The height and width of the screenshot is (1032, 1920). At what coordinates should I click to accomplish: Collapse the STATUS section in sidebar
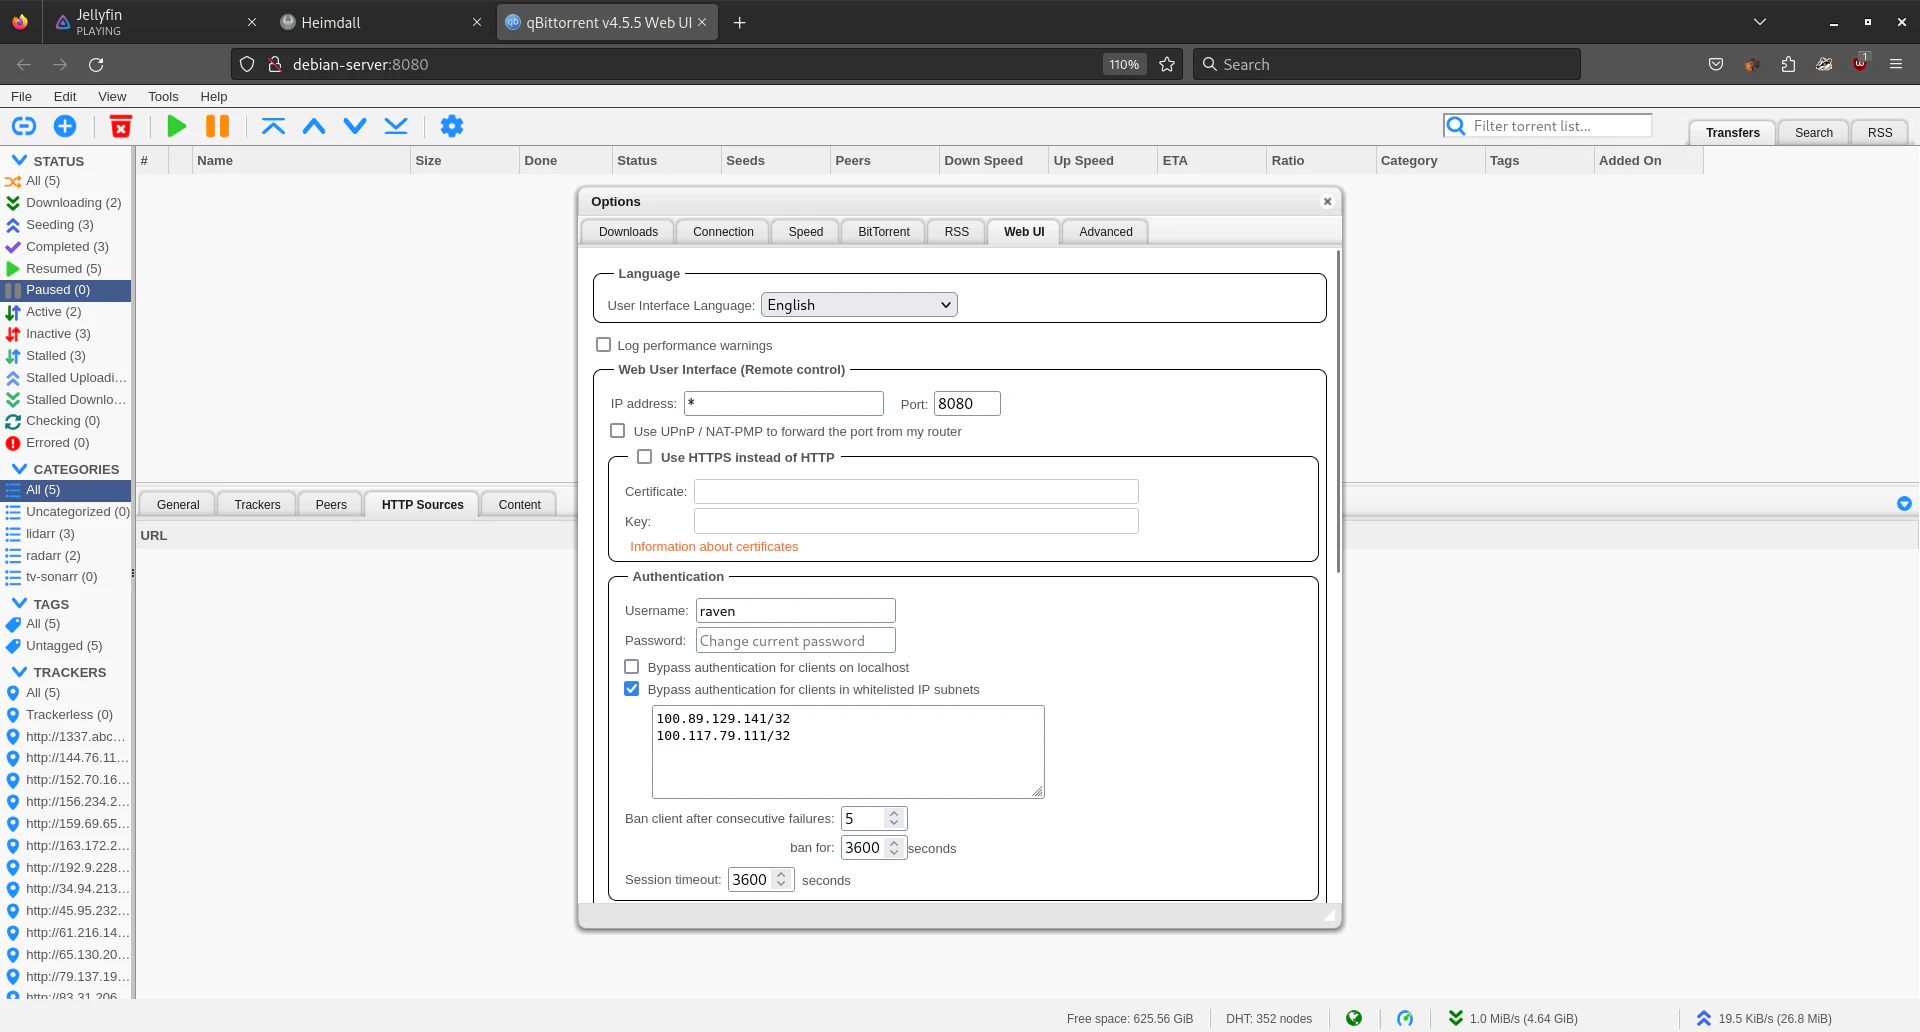tap(19, 160)
